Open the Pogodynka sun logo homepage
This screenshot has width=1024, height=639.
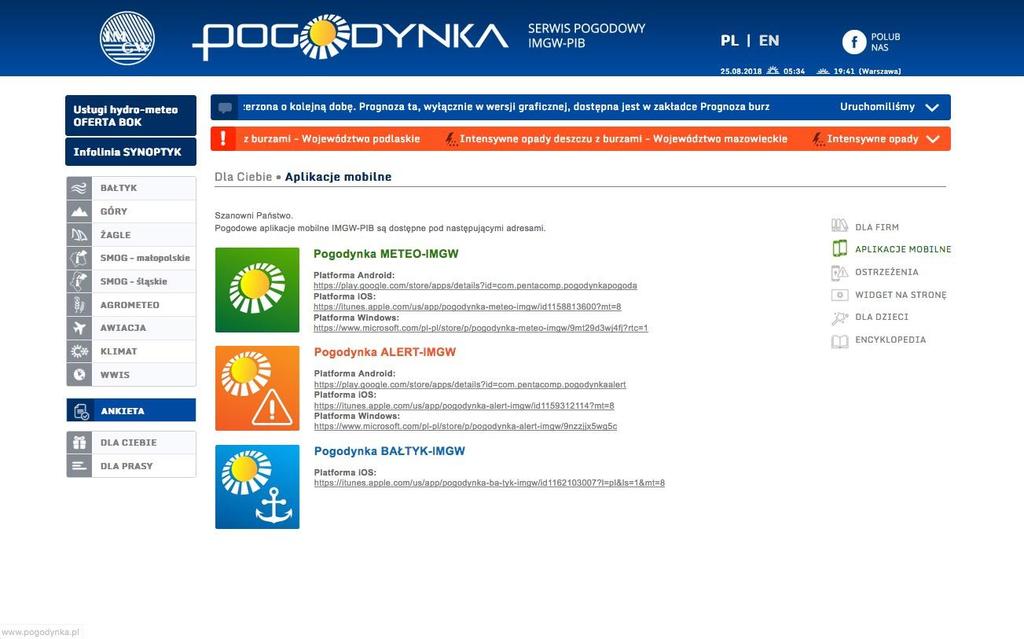[x=350, y=37]
